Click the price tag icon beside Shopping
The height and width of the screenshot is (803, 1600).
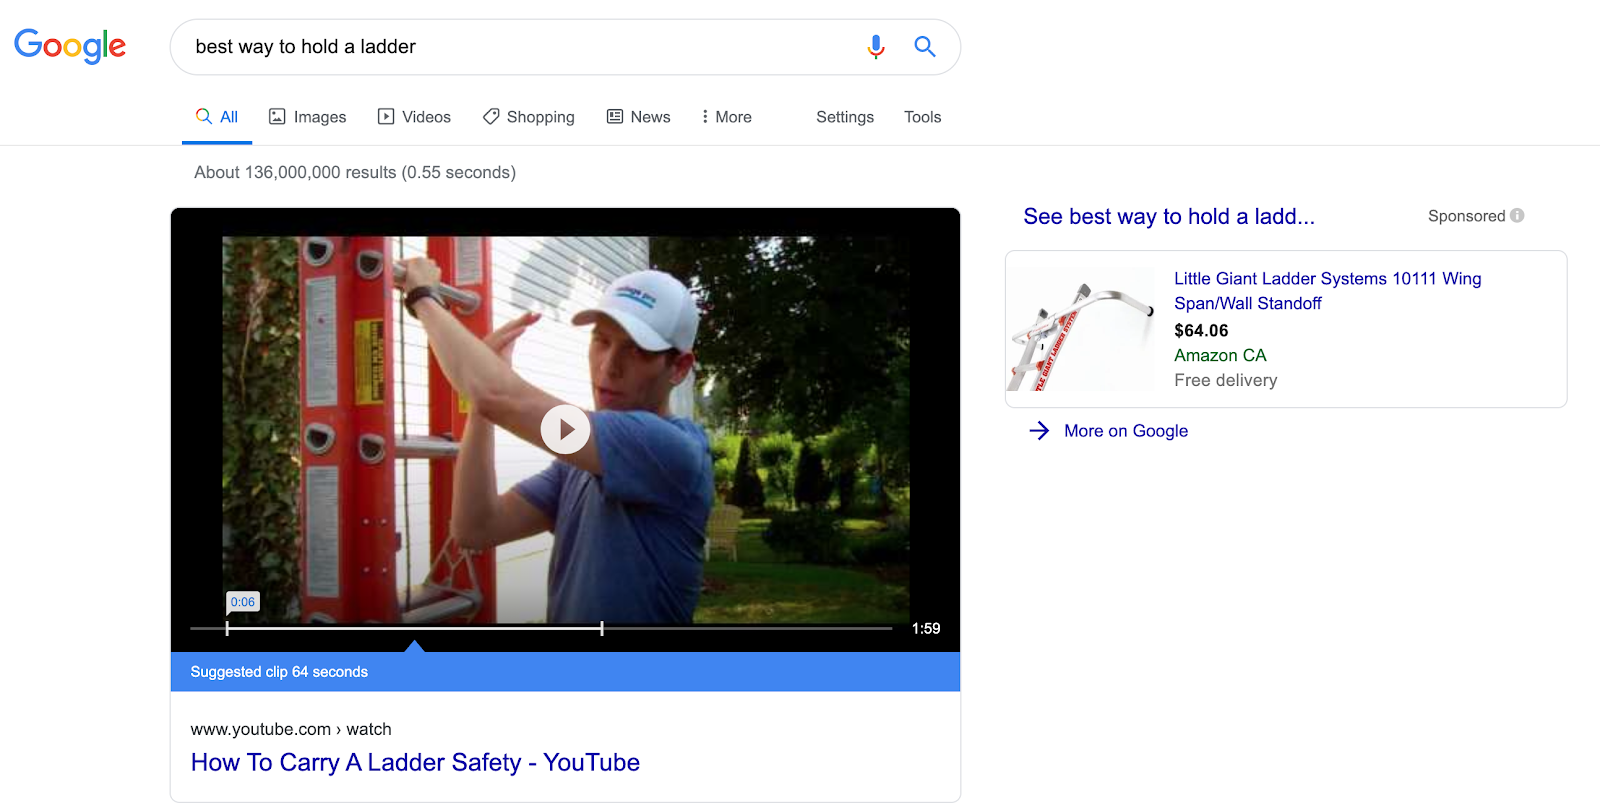click(x=489, y=116)
